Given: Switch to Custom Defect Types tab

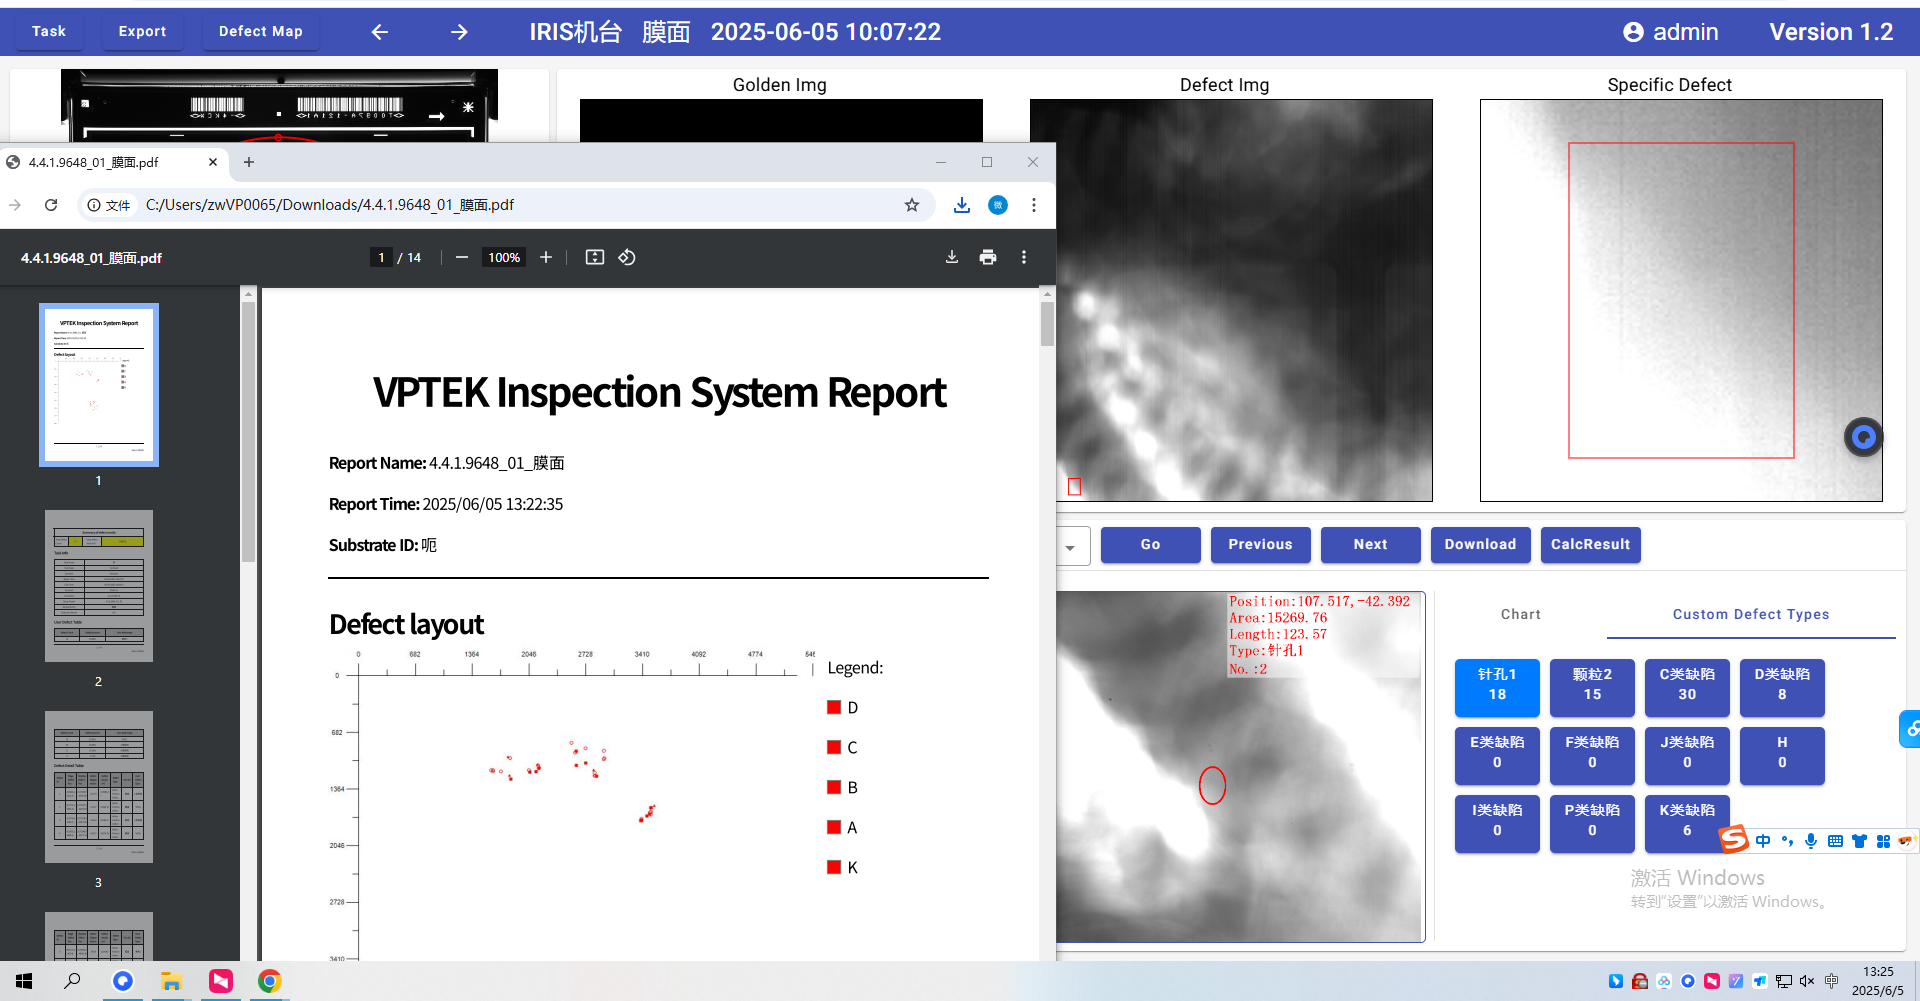Looking at the screenshot, I should (x=1751, y=614).
